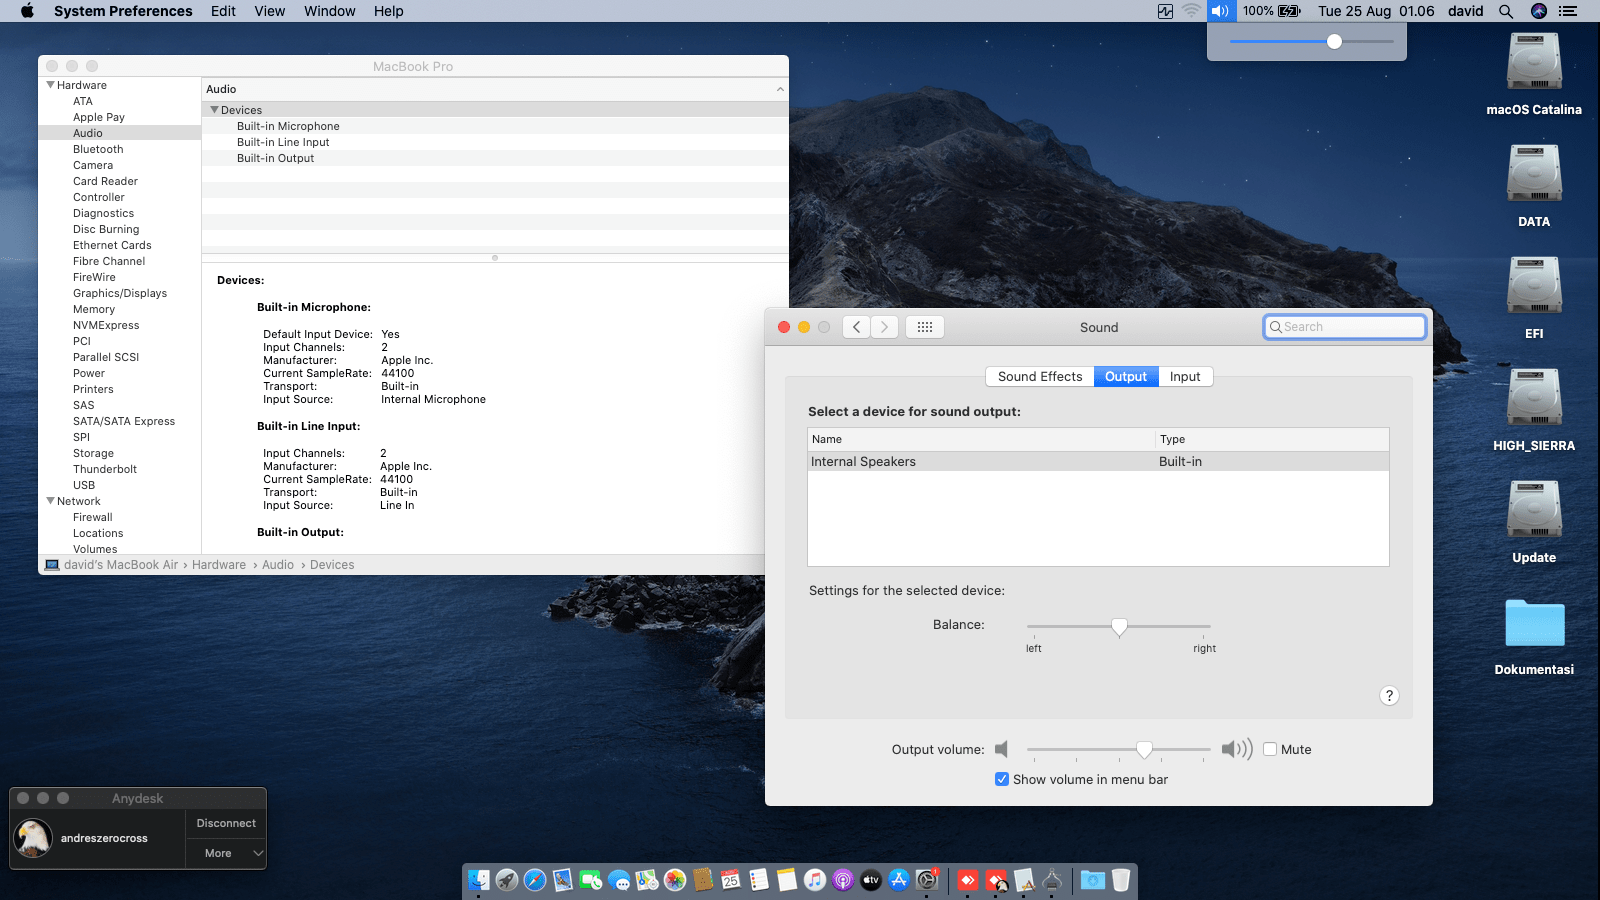The width and height of the screenshot is (1600, 900).
Task: Open Safari from the Dock
Action: click(x=535, y=880)
